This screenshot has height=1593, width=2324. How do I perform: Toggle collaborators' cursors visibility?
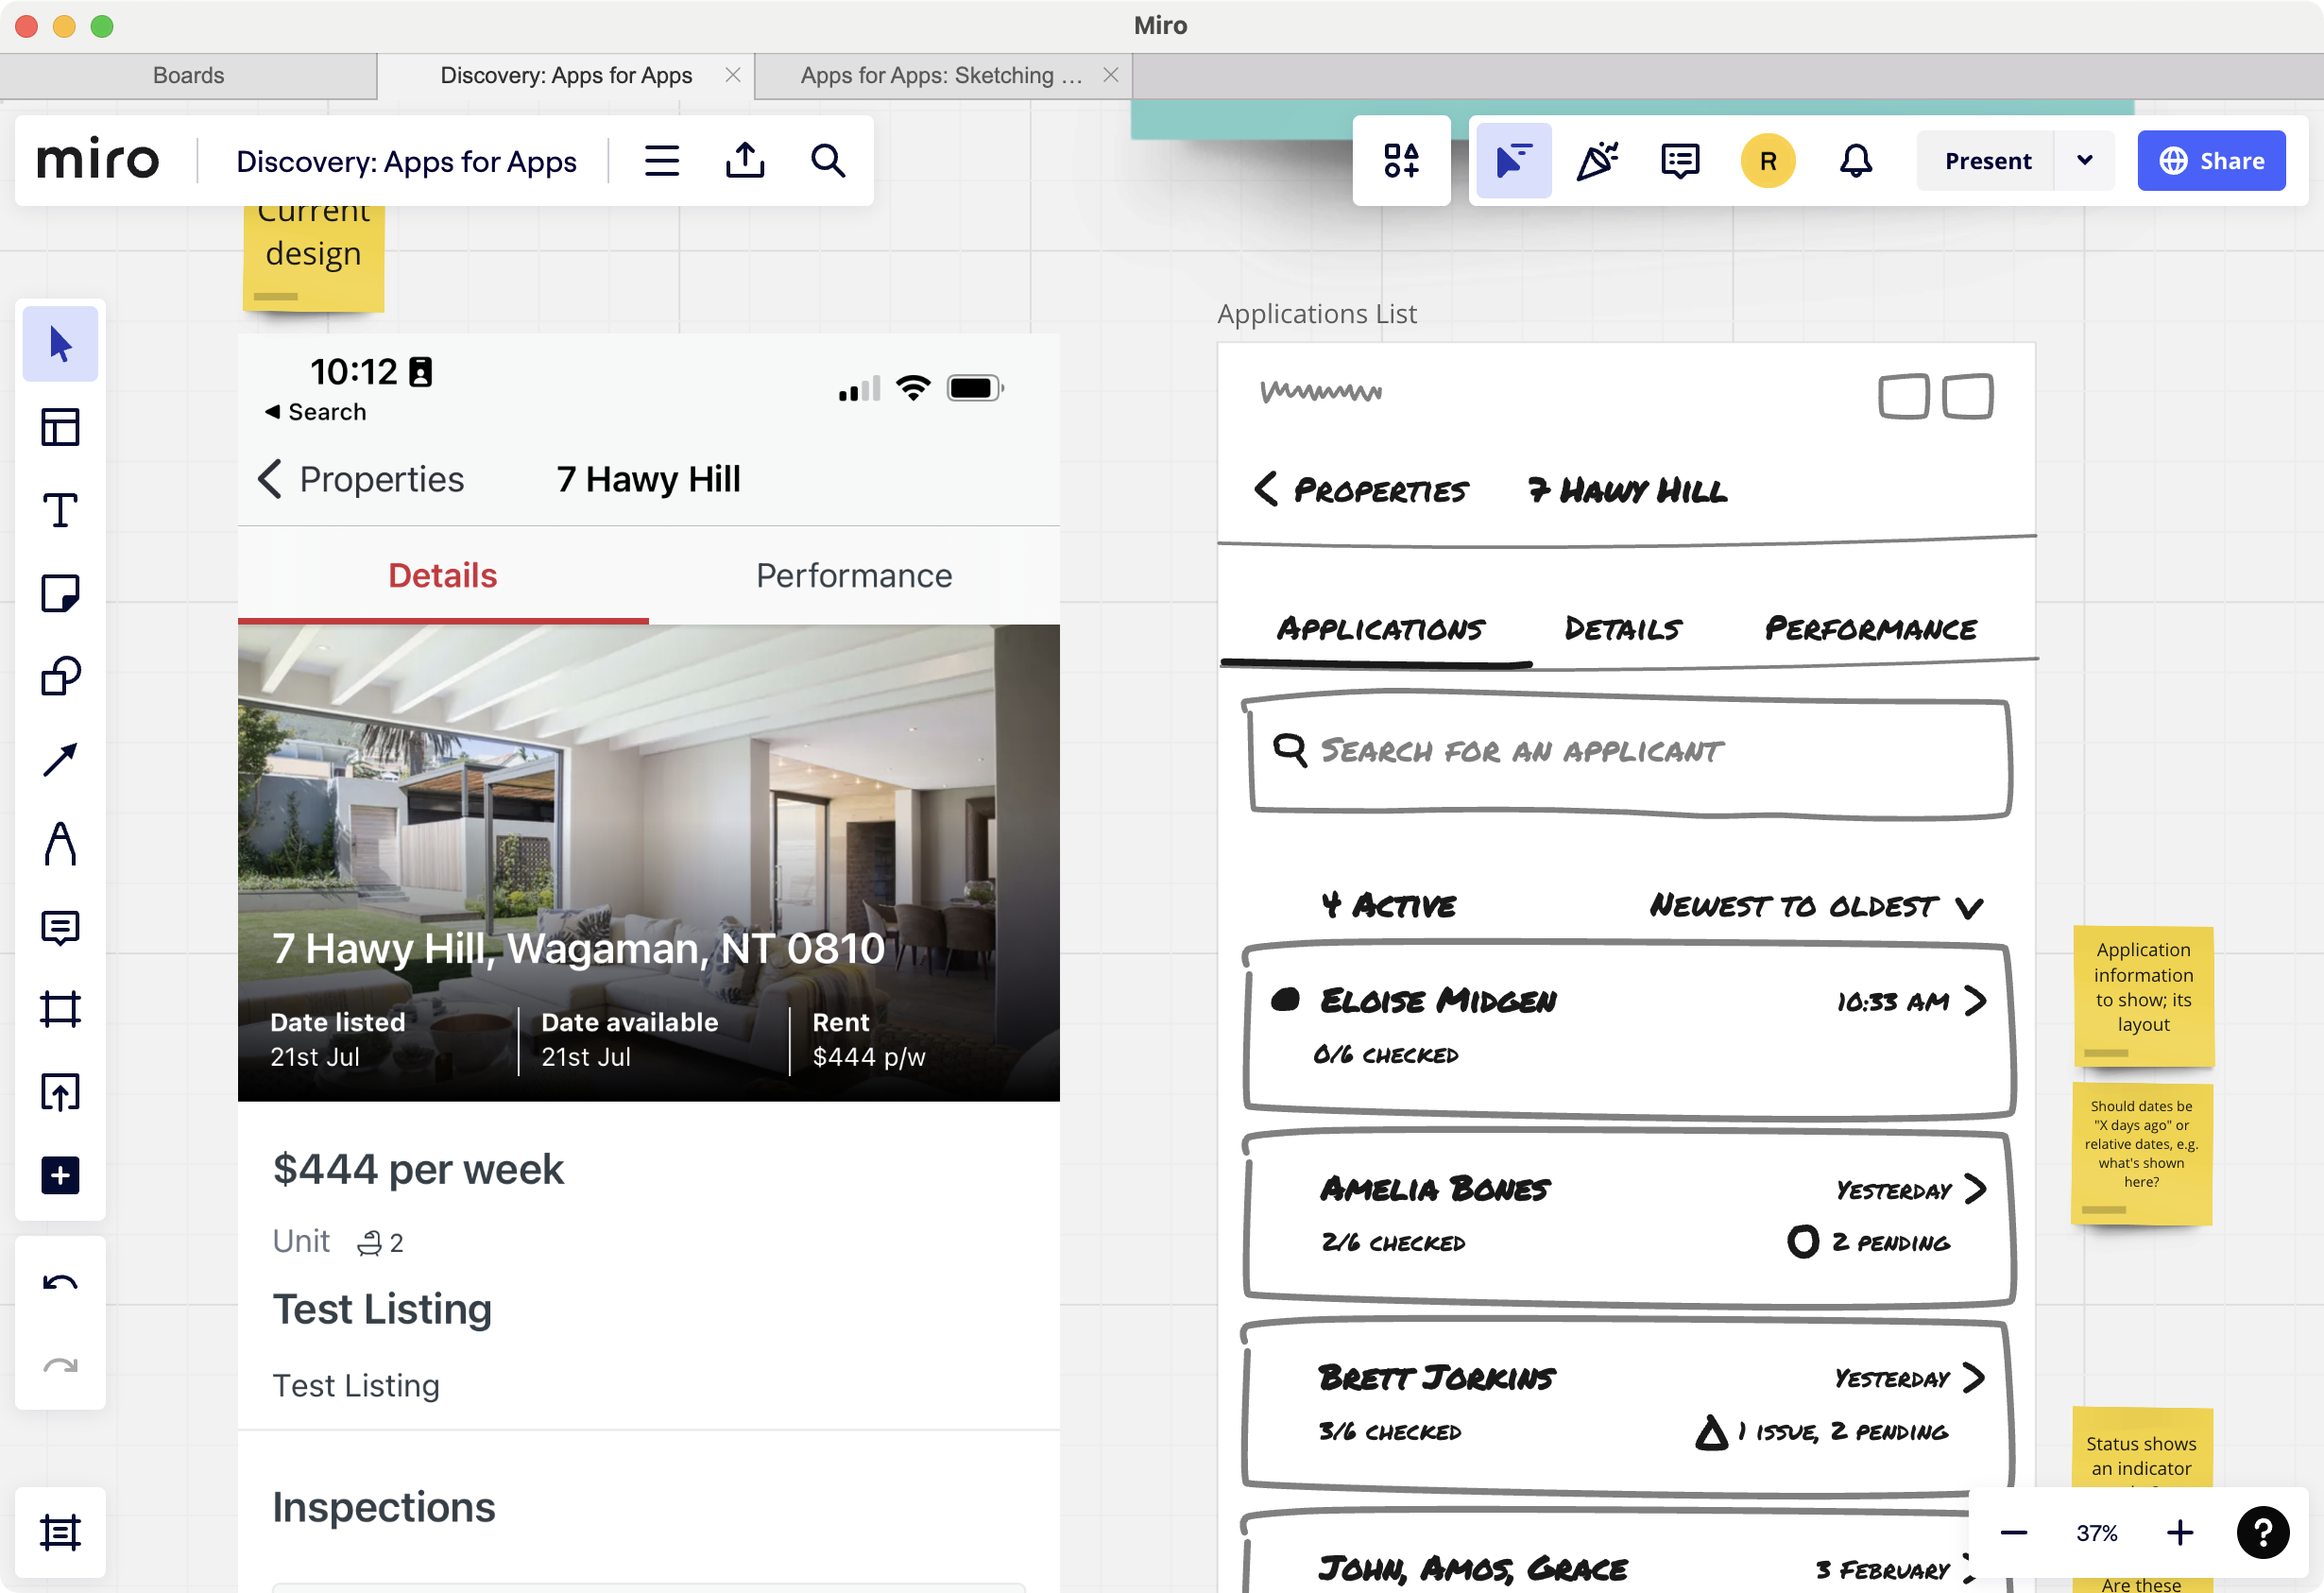(1513, 160)
